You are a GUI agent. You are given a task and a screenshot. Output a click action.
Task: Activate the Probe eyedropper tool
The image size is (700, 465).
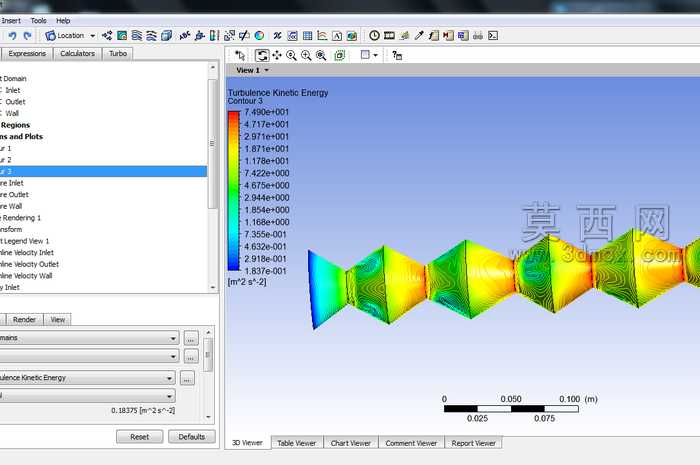pos(419,36)
